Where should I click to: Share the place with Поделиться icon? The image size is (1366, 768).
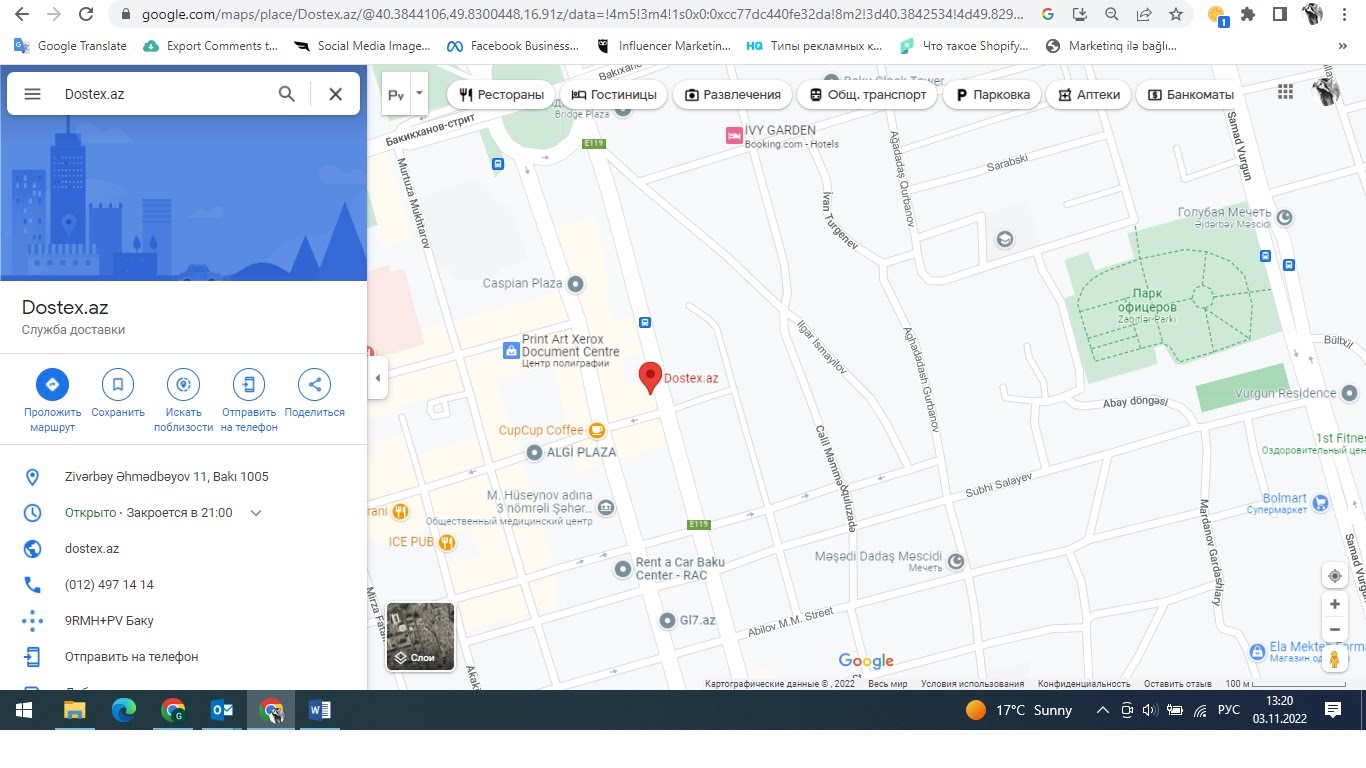314,384
